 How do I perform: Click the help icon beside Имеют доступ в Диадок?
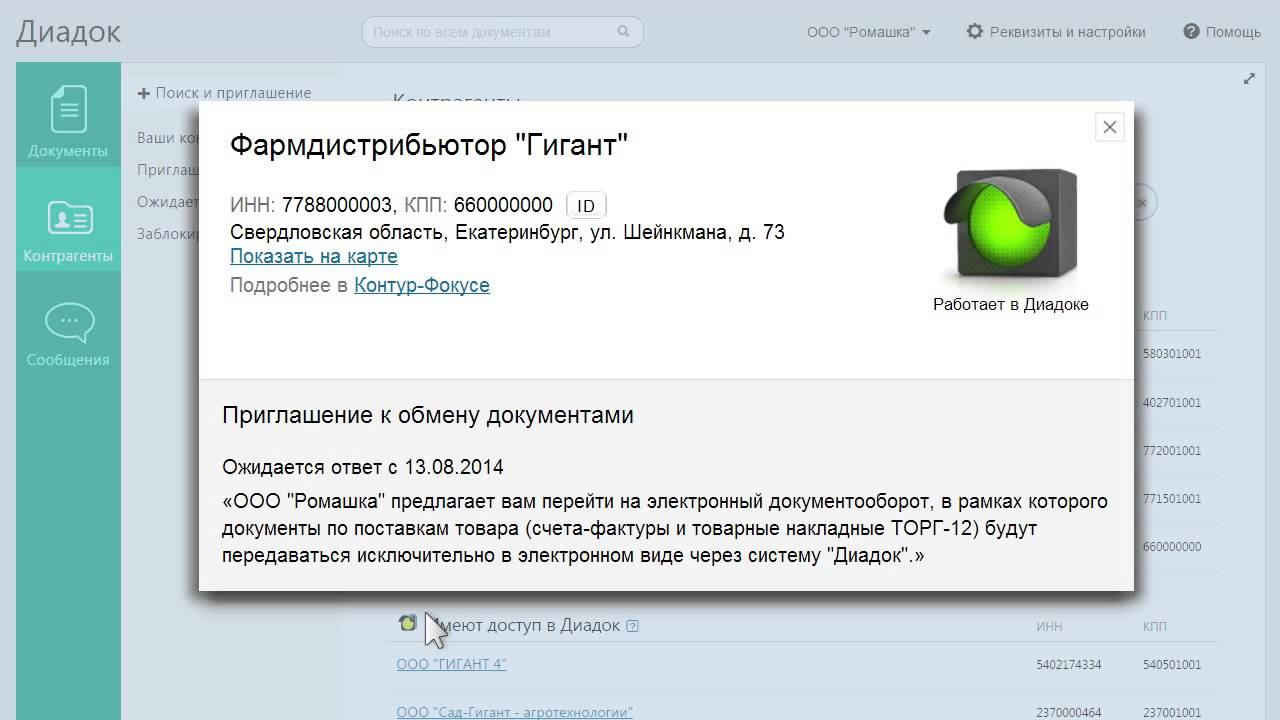tap(632, 626)
